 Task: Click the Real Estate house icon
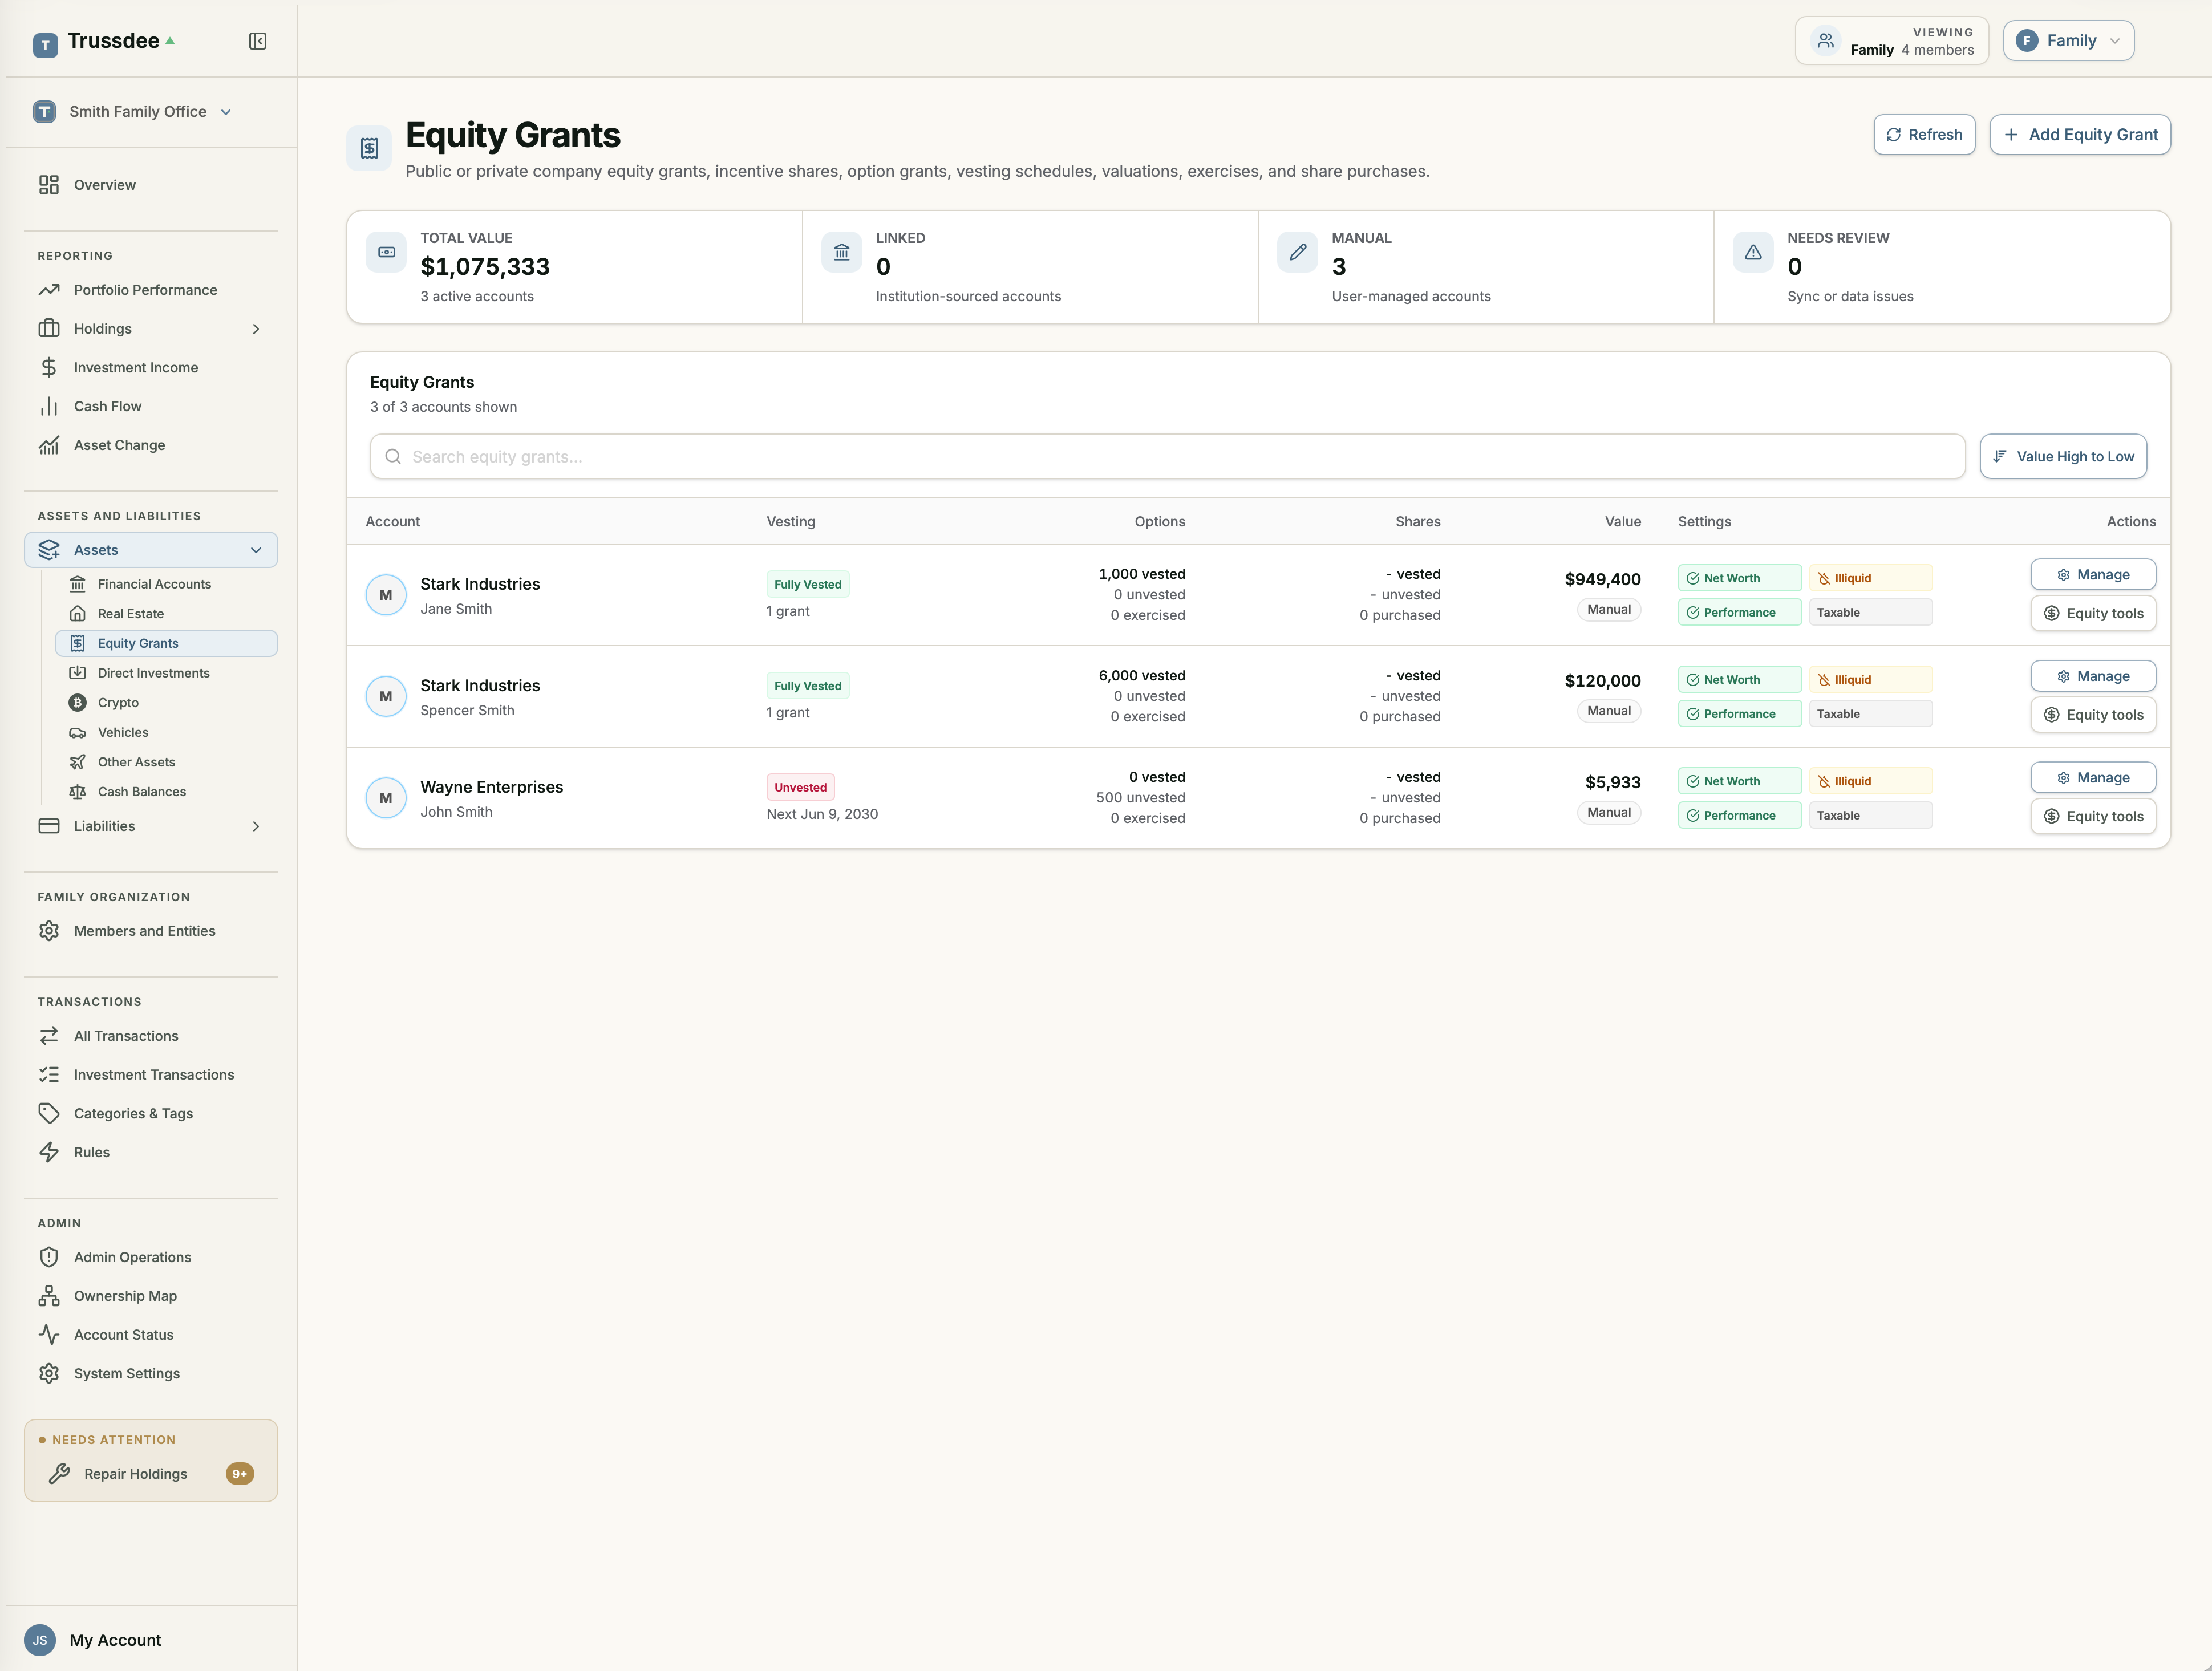pyautogui.click(x=77, y=614)
